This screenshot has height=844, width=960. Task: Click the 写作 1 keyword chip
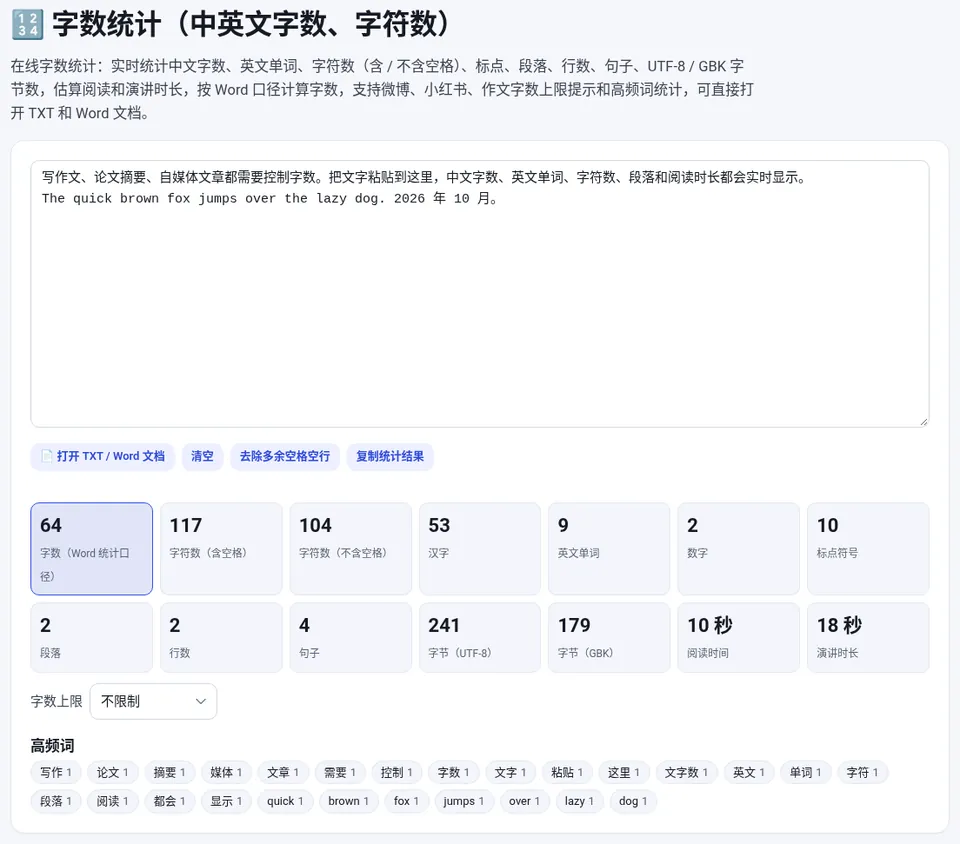(x=56, y=772)
